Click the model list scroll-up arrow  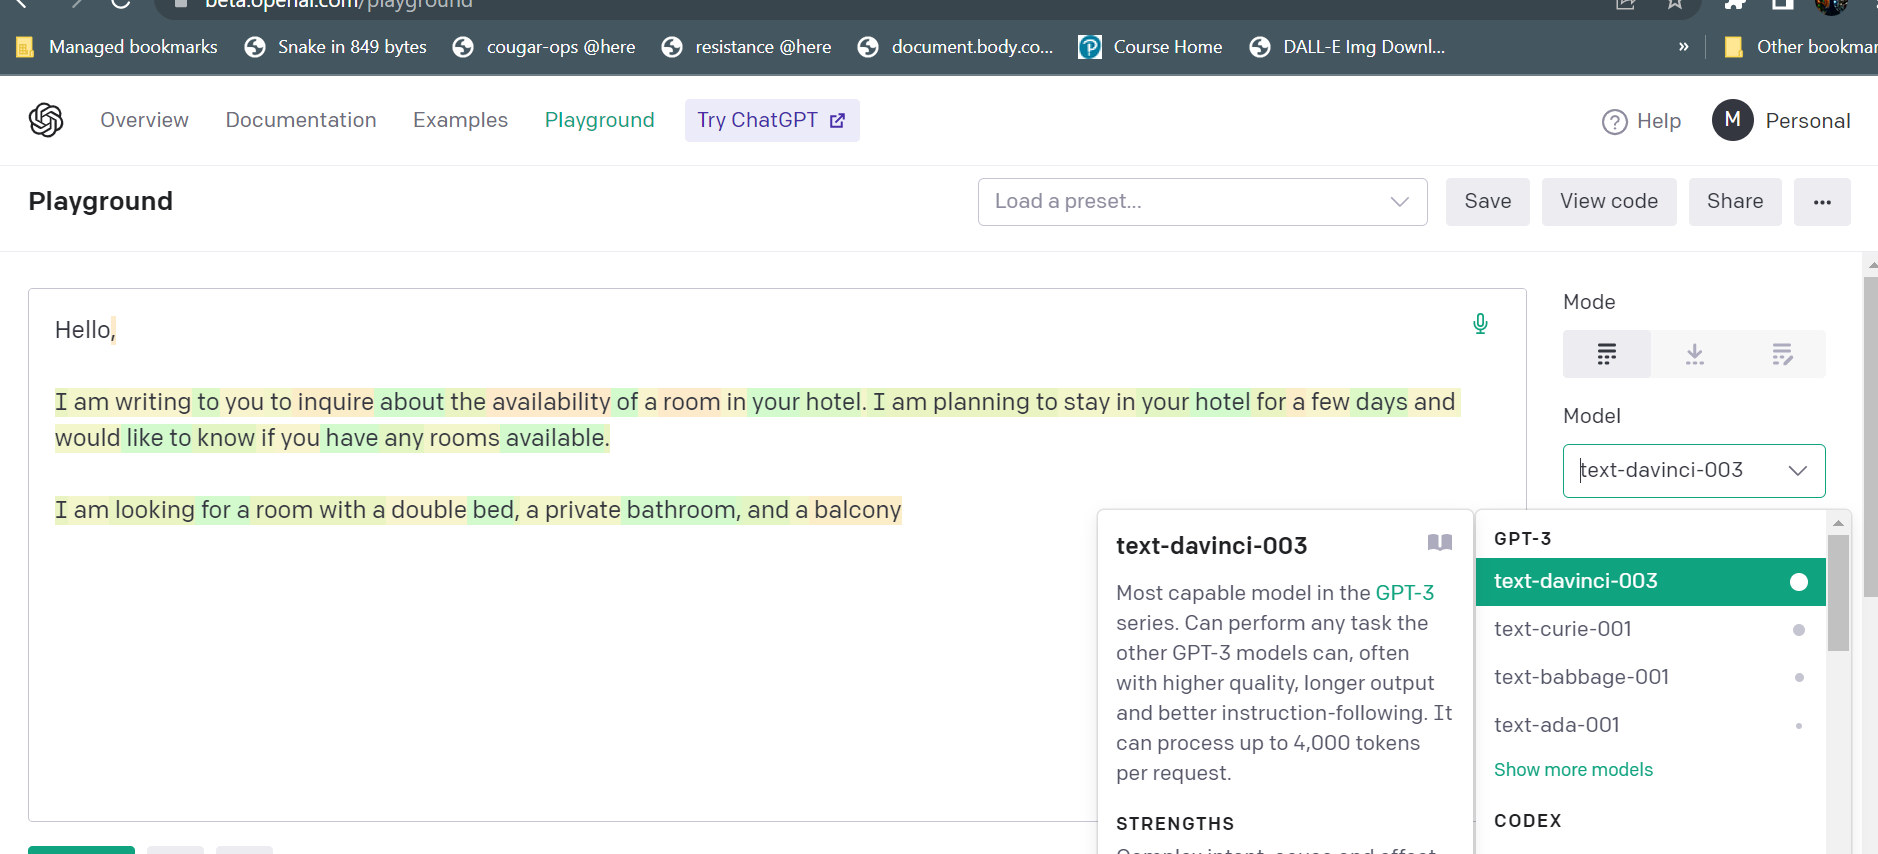tap(1838, 522)
